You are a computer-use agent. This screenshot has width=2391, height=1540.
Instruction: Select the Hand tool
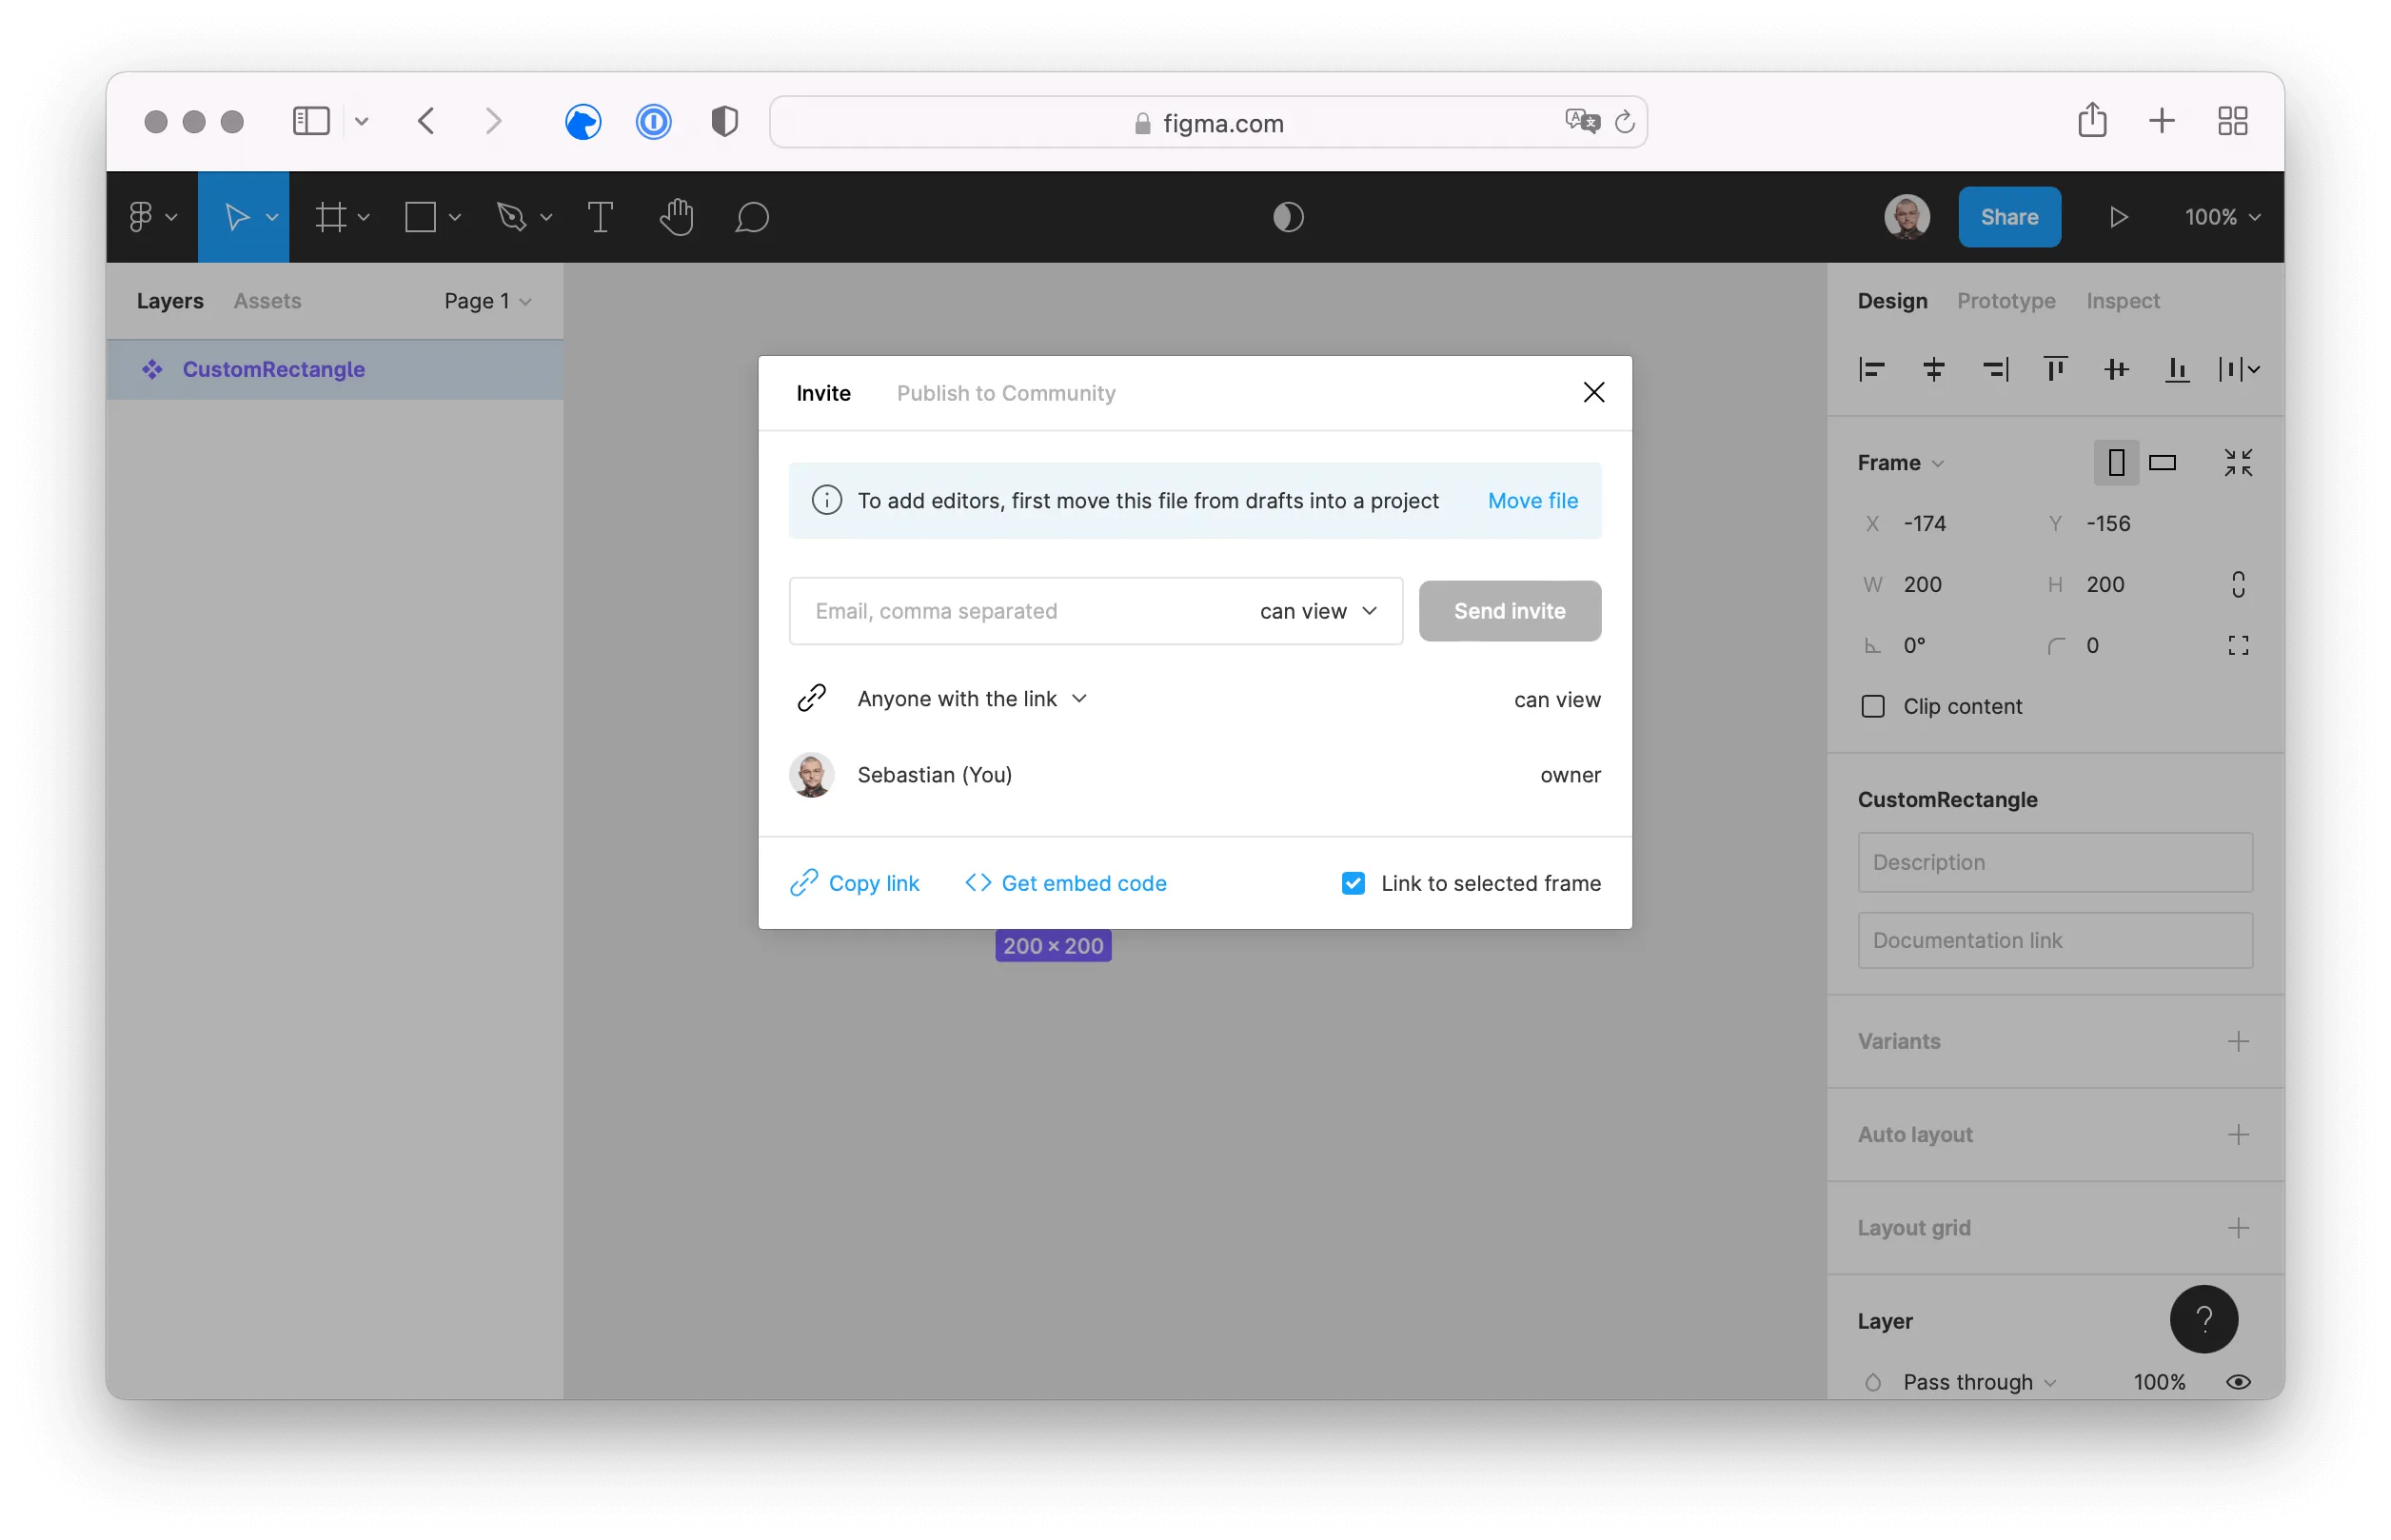[676, 217]
